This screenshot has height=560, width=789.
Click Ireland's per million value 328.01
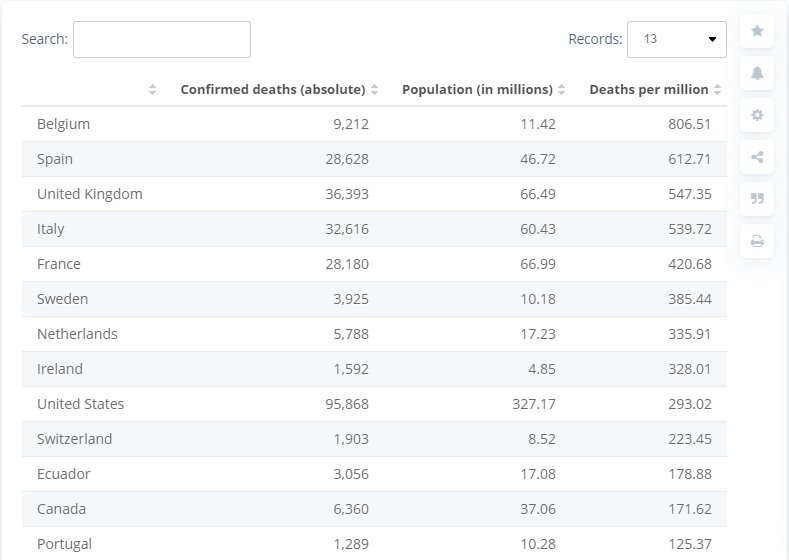[x=689, y=369]
